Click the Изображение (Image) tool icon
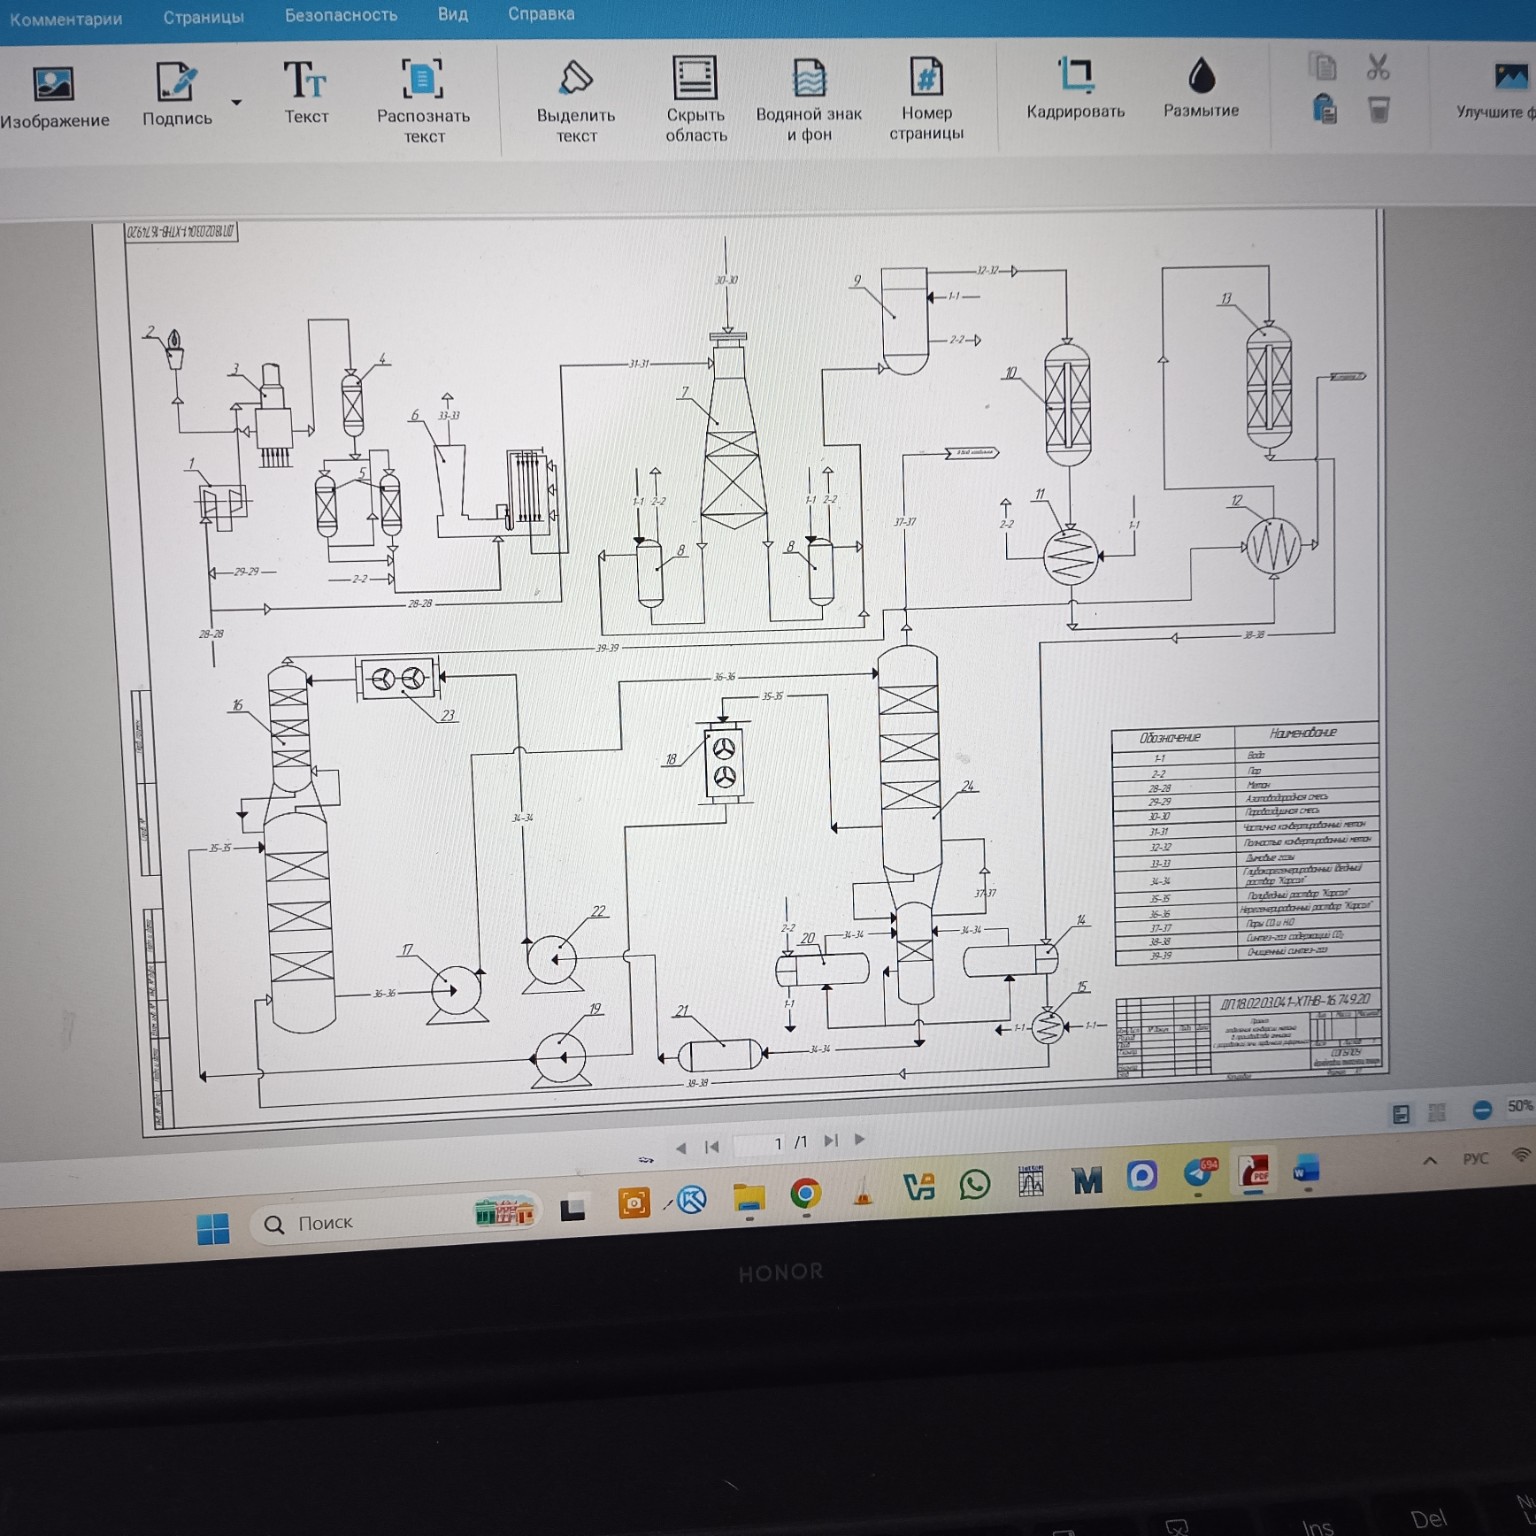The image size is (1536, 1536). [x=53, y=84]
